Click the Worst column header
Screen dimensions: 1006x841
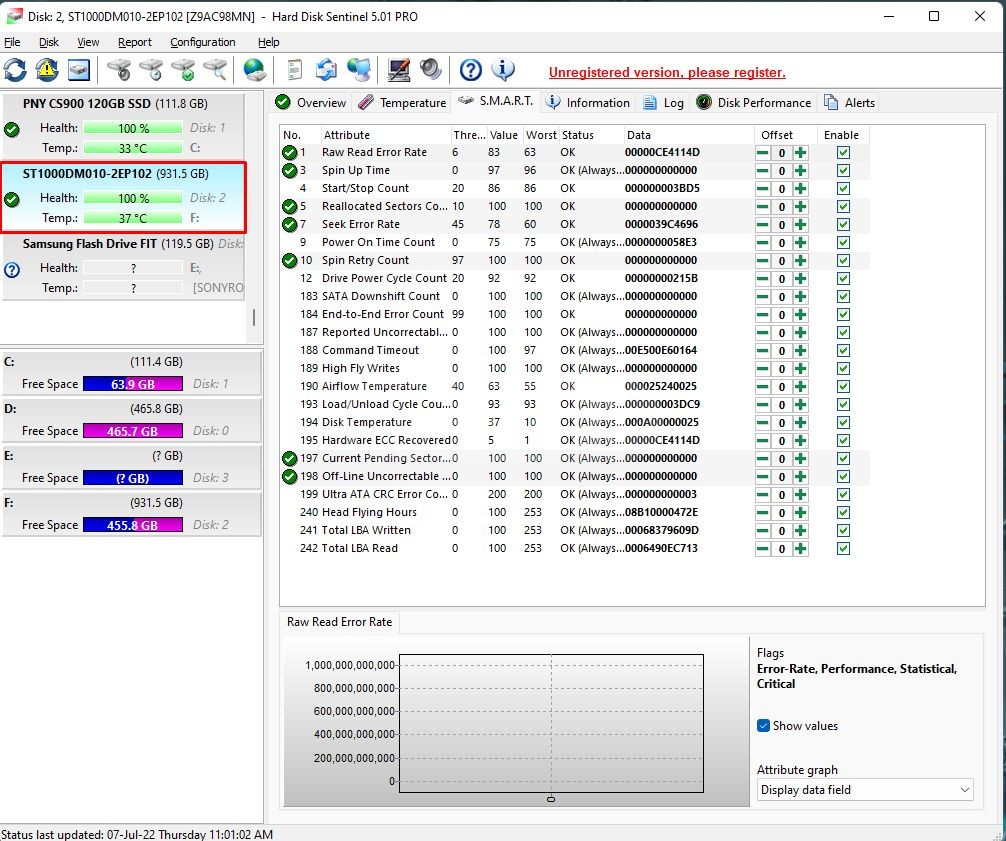(x=541, y=135)
